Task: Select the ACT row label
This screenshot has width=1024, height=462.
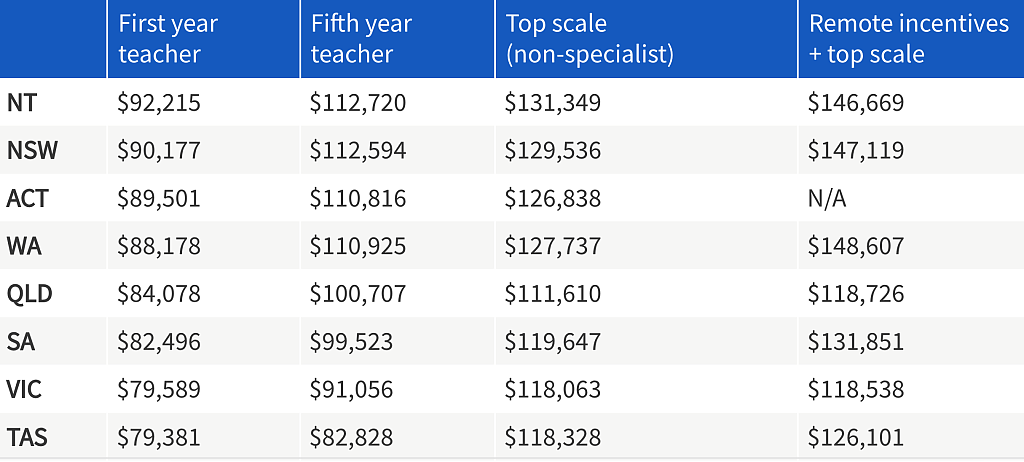Action: [27, 199]
